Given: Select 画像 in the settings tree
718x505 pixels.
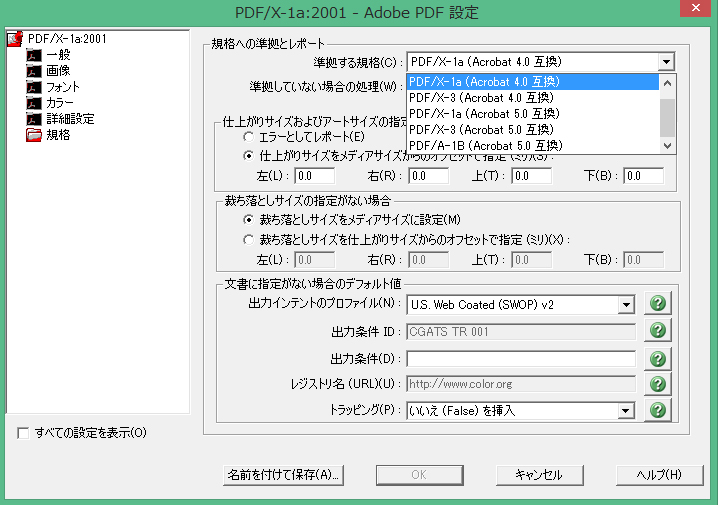Looking at the screenshot, I should [58, 71].
